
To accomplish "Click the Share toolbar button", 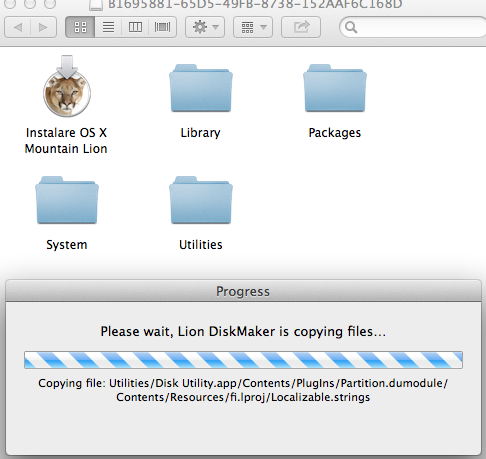I will pos(301,27).
